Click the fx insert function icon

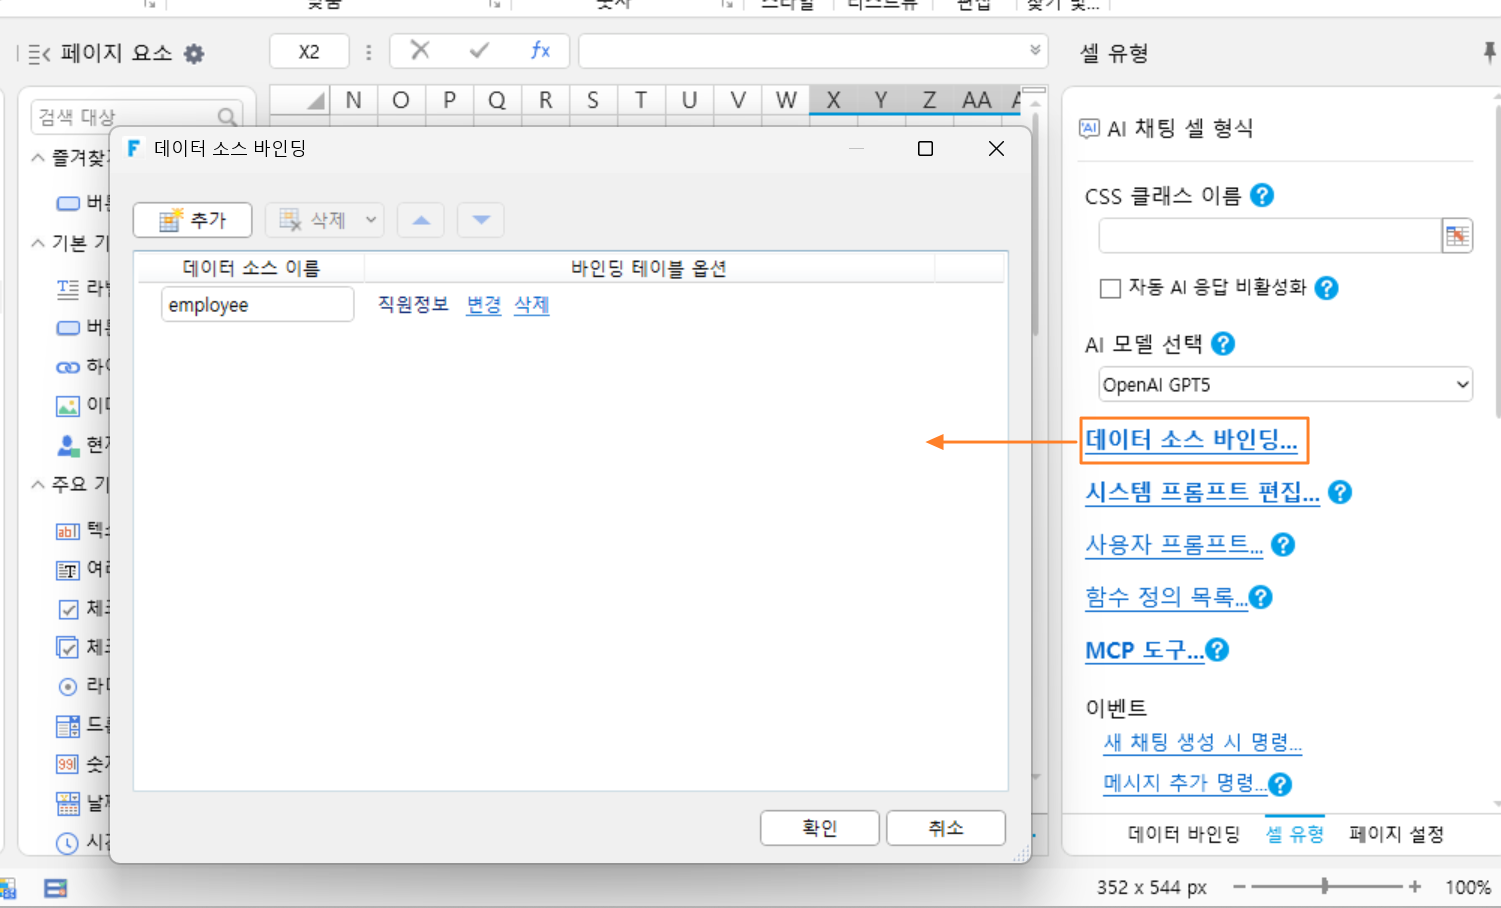click(540, 50)
